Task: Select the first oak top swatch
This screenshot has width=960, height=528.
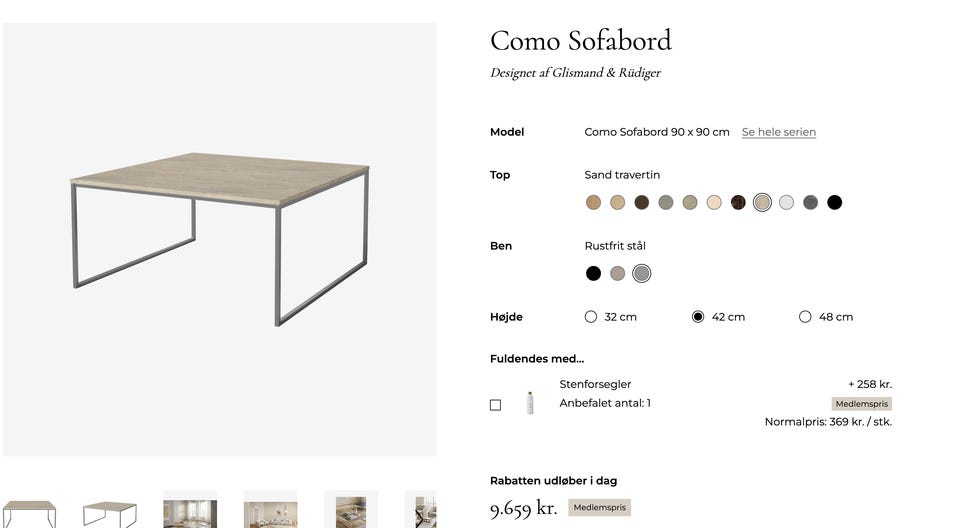Action: pos(594,203)
